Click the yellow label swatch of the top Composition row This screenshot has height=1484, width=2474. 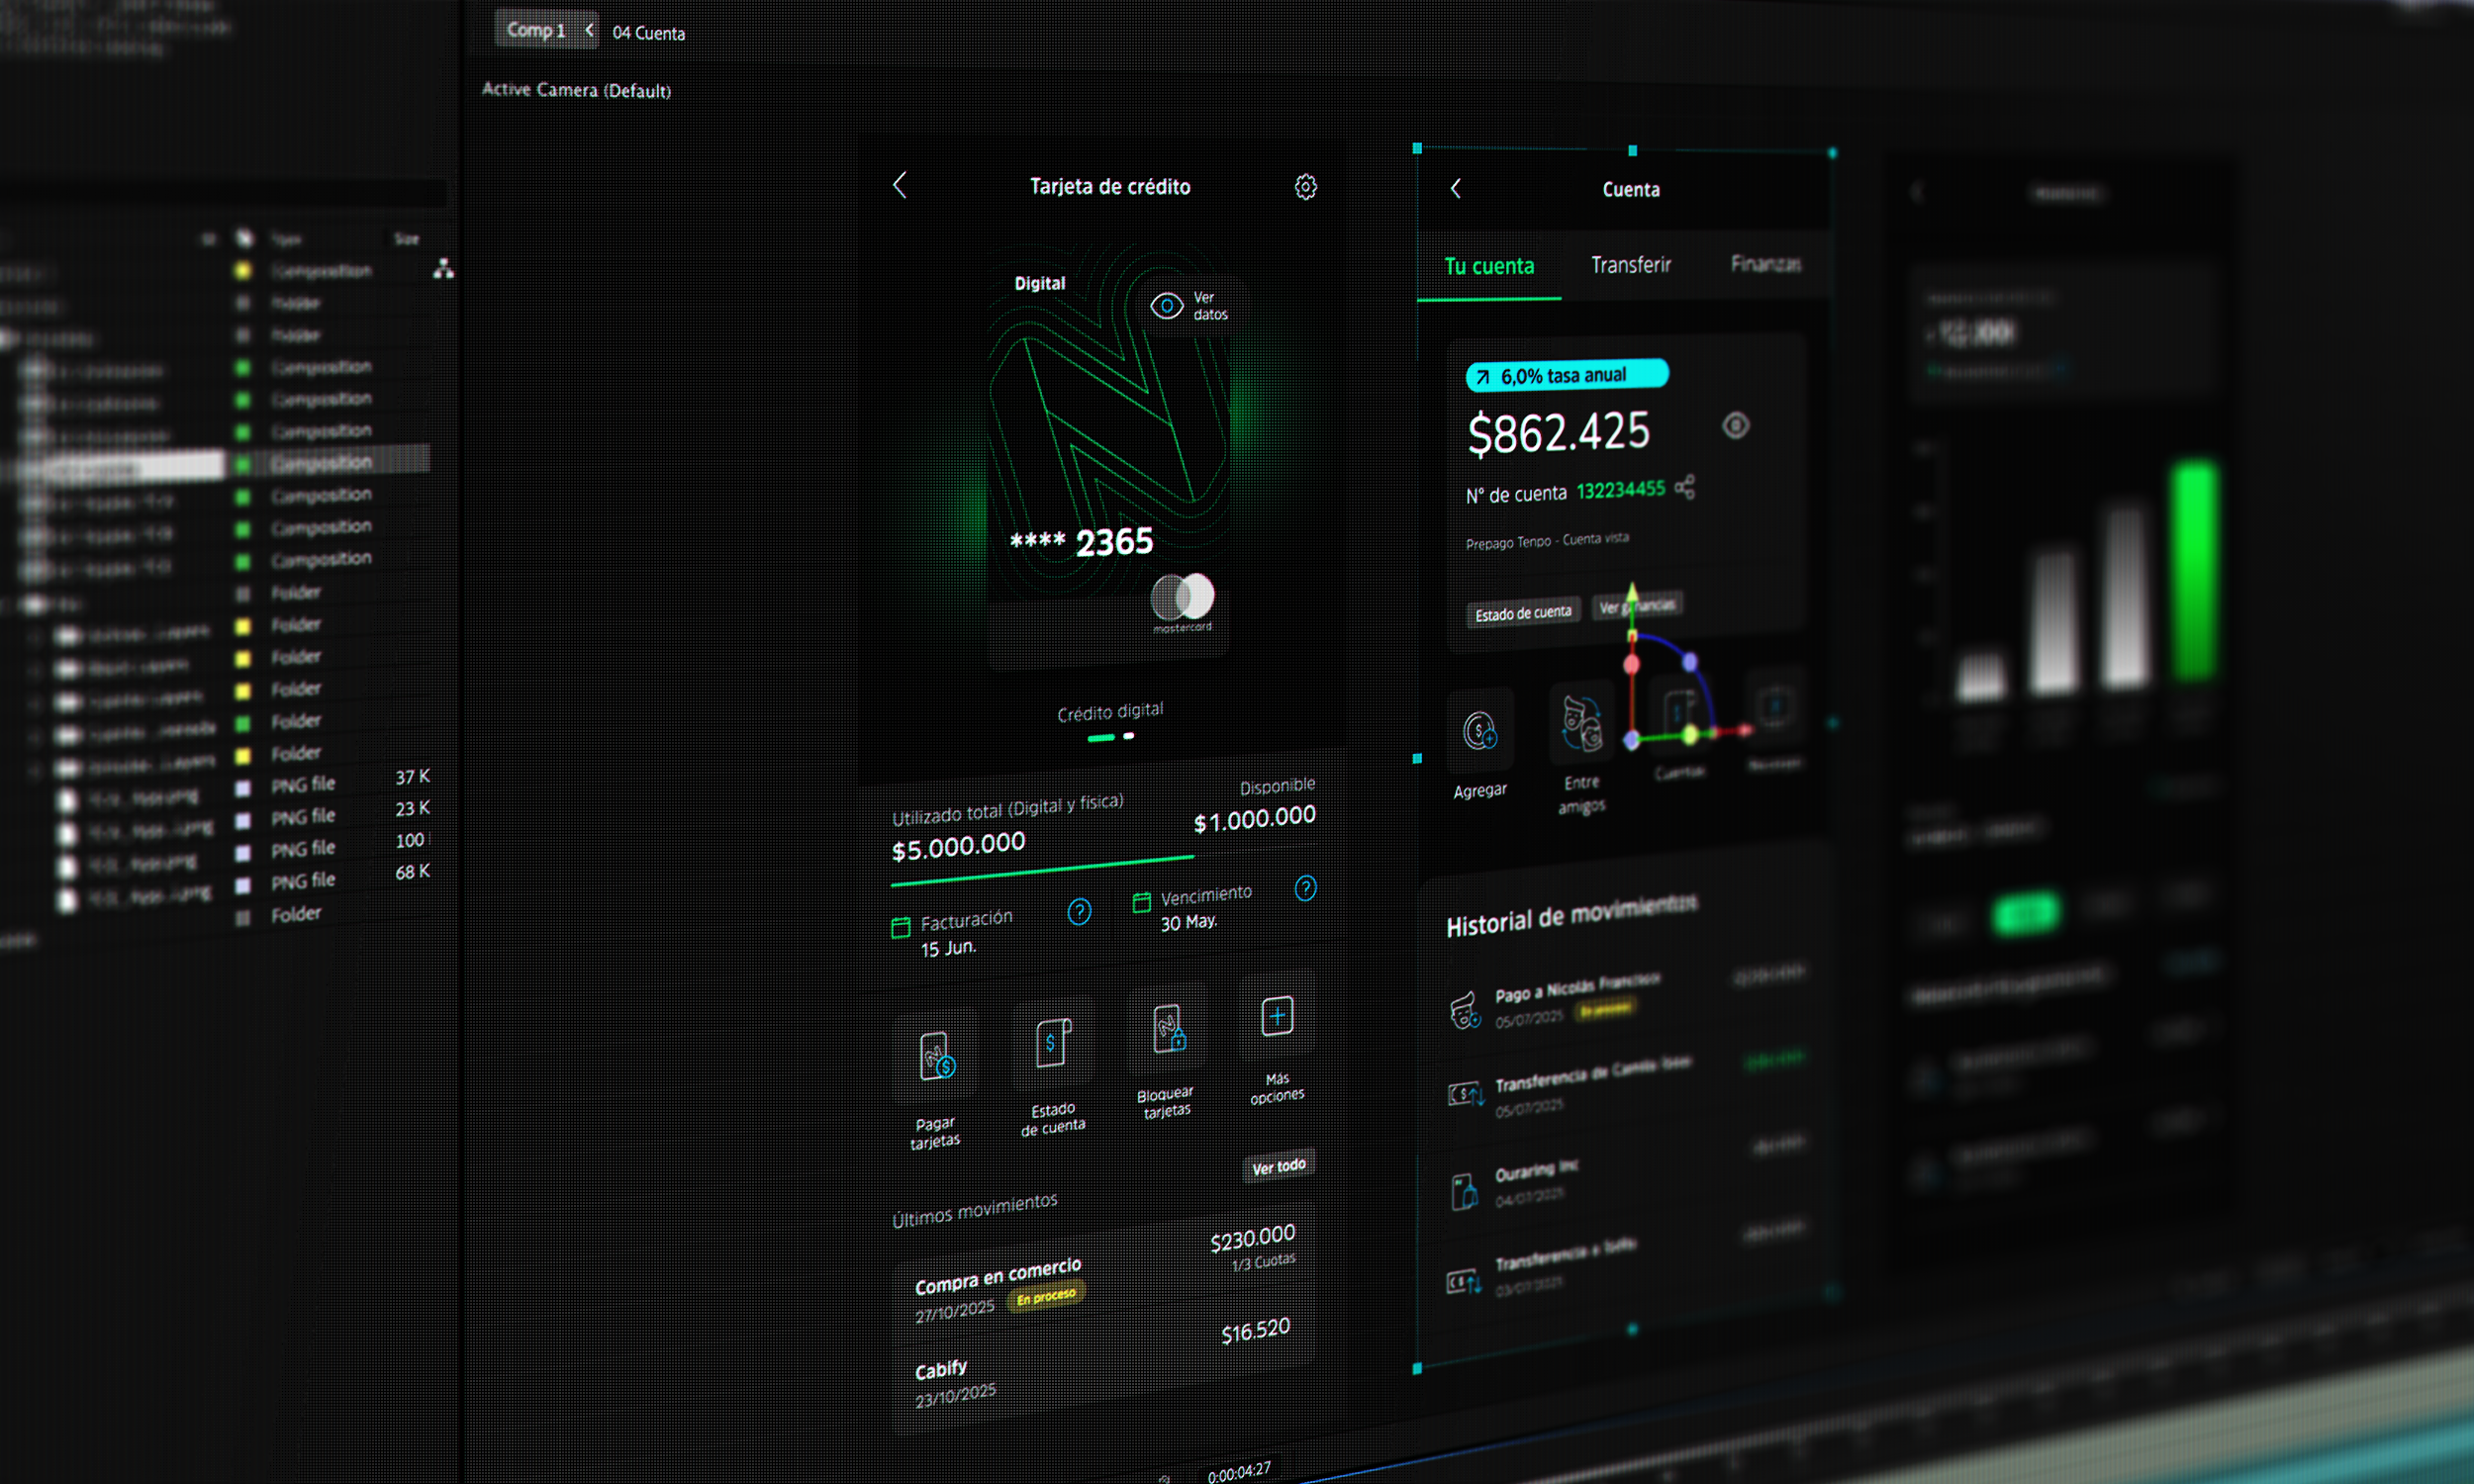coord(242,271)
